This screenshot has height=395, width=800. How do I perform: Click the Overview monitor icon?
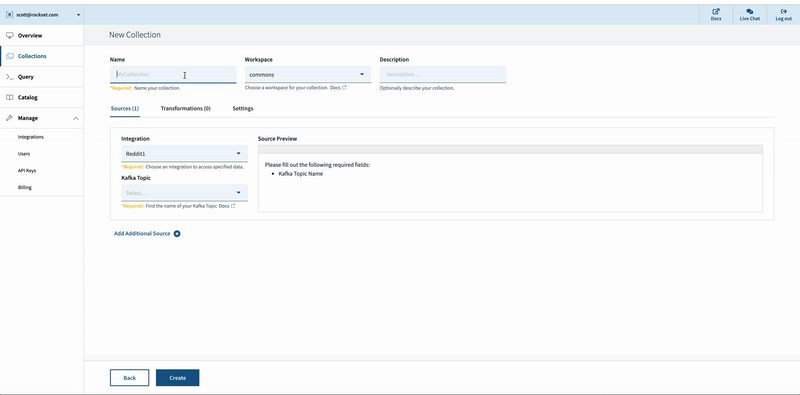(x=10, y=36)
